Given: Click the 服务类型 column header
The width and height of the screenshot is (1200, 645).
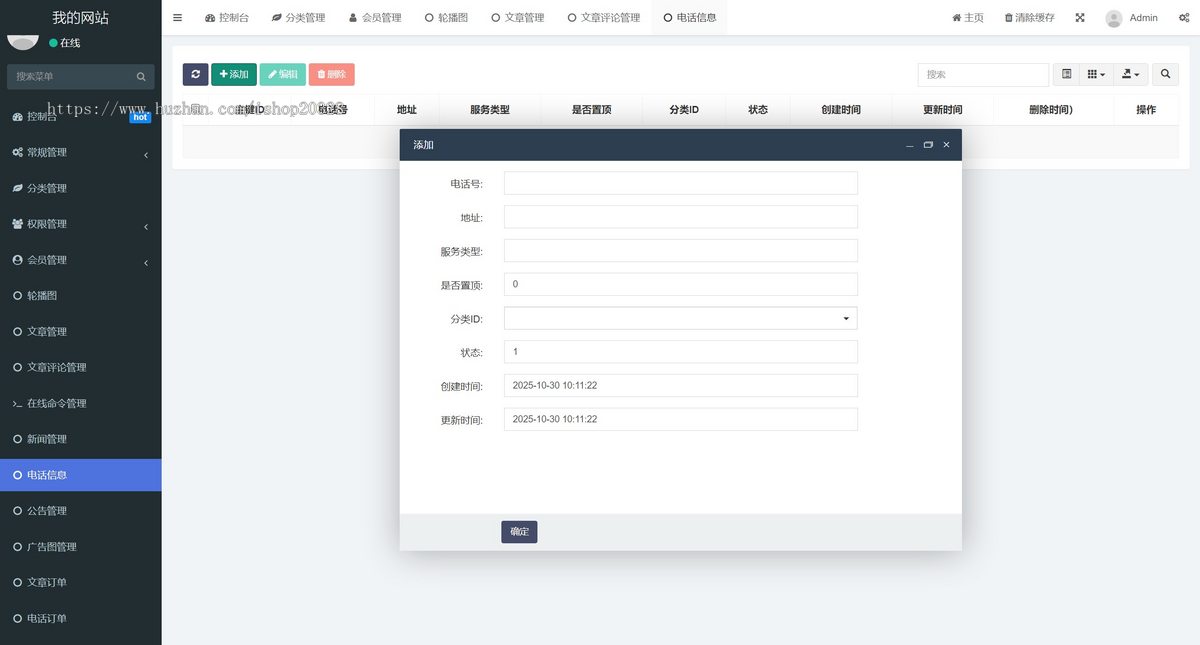Looking at the screenshot, I should (x=490, y=110).
